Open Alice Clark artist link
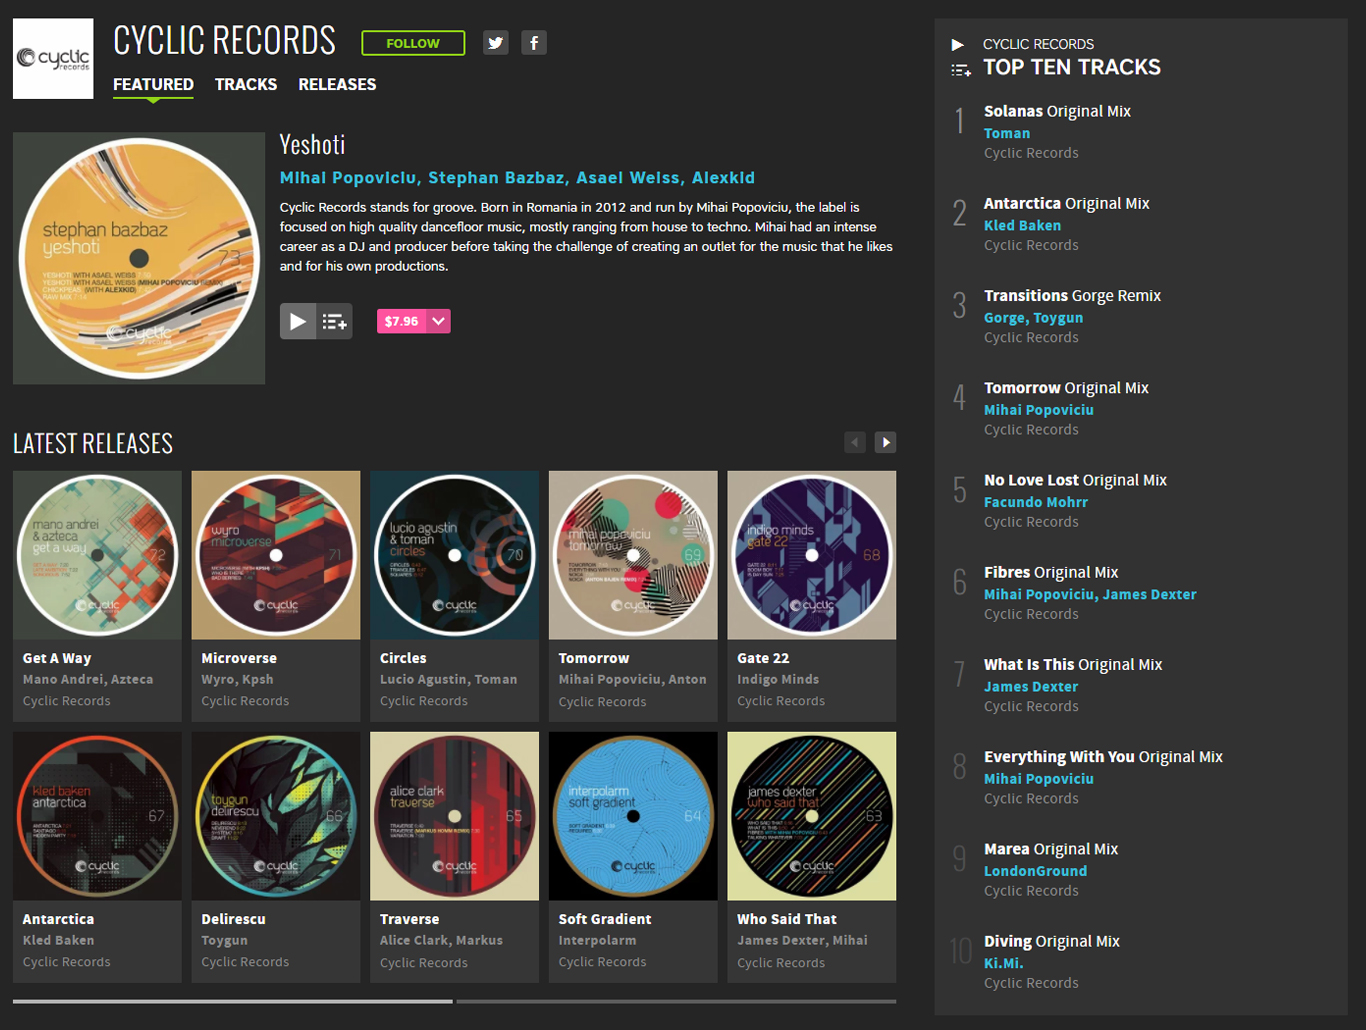The height and width of the screenshot is (1030, 1366). coord(415,940)
